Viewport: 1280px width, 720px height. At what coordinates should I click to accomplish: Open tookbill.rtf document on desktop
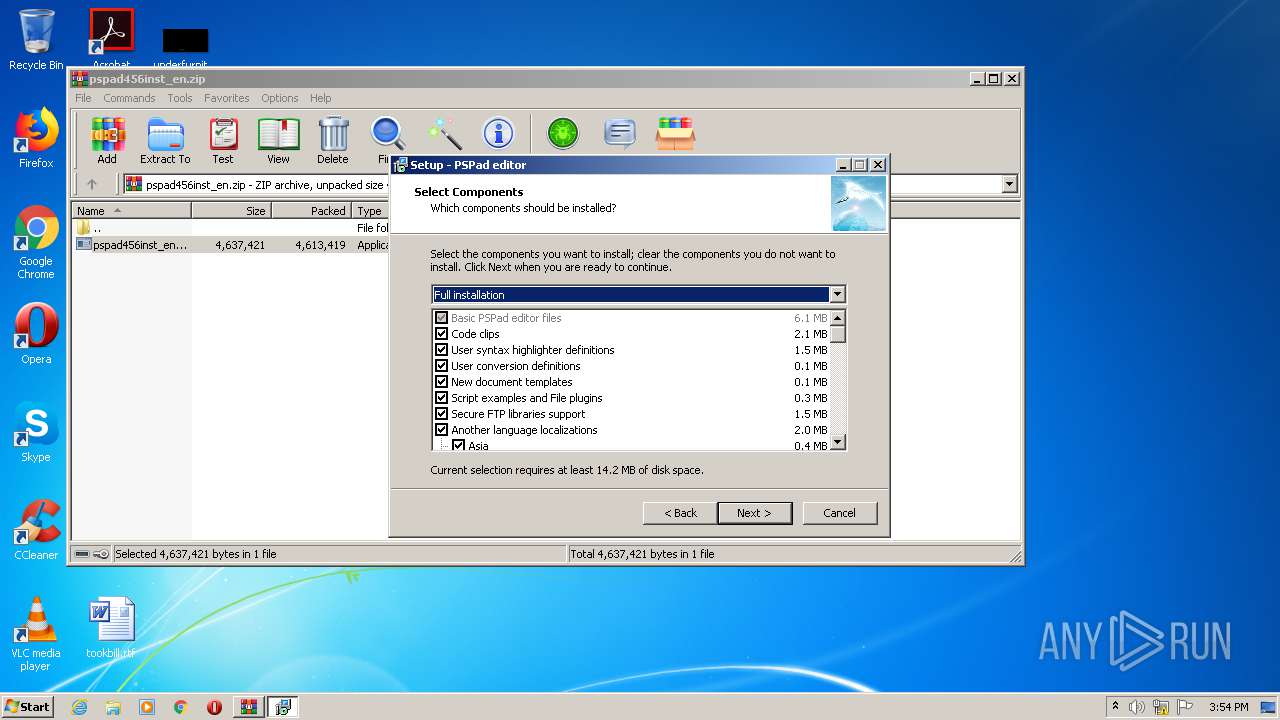[x=111, y=628]
